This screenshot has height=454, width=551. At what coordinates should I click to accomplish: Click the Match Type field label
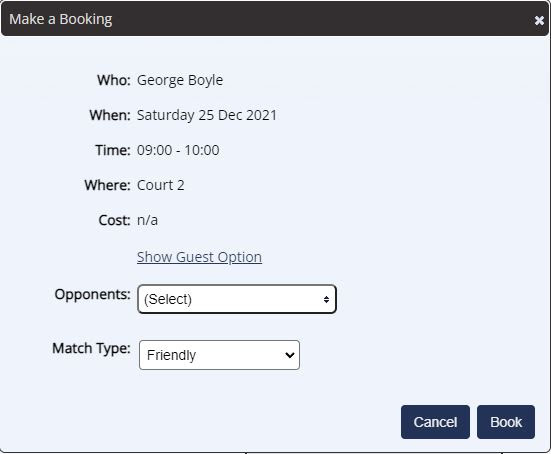tap(91, 348)
